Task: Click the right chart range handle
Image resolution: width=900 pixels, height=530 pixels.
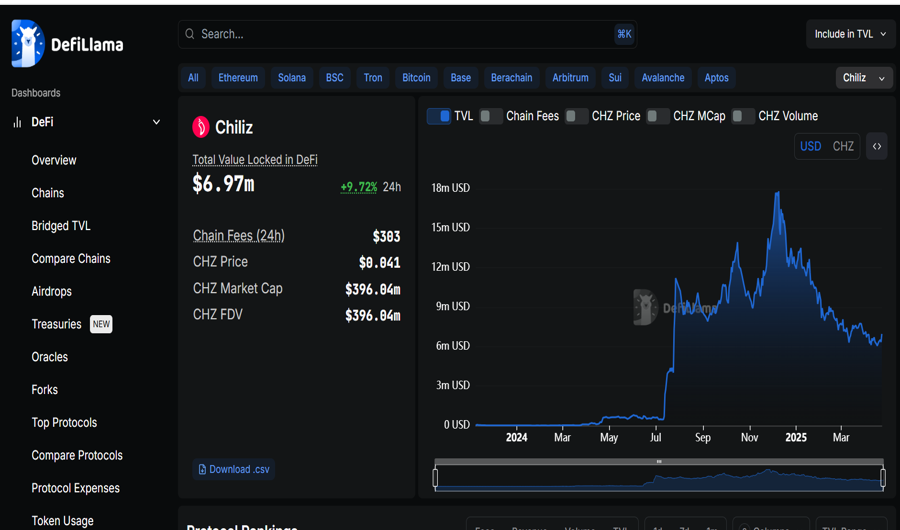Action: point(883,478)
